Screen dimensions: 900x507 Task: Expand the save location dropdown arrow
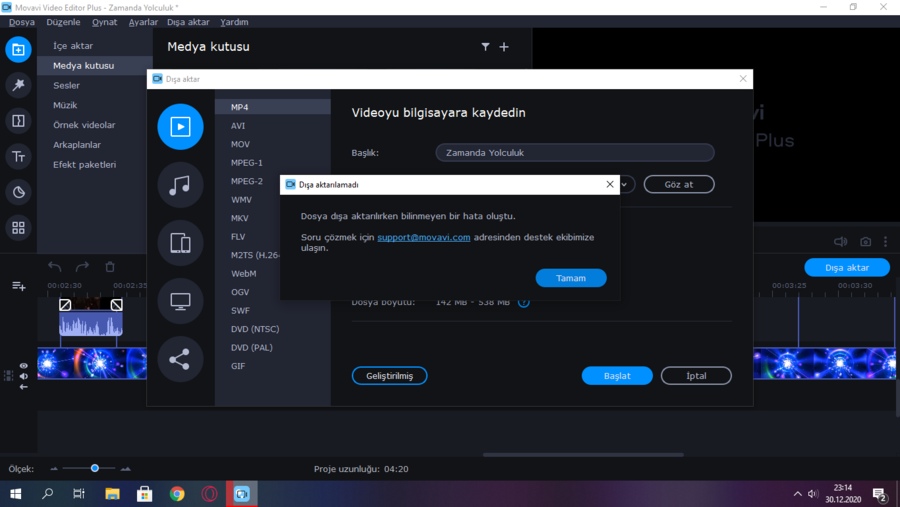(x=624, y=185)
